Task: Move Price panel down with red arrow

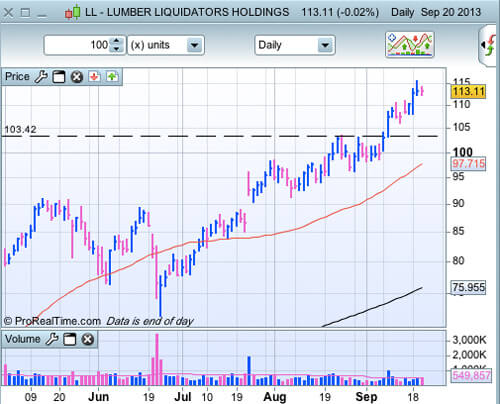Action: click(94, 77)
